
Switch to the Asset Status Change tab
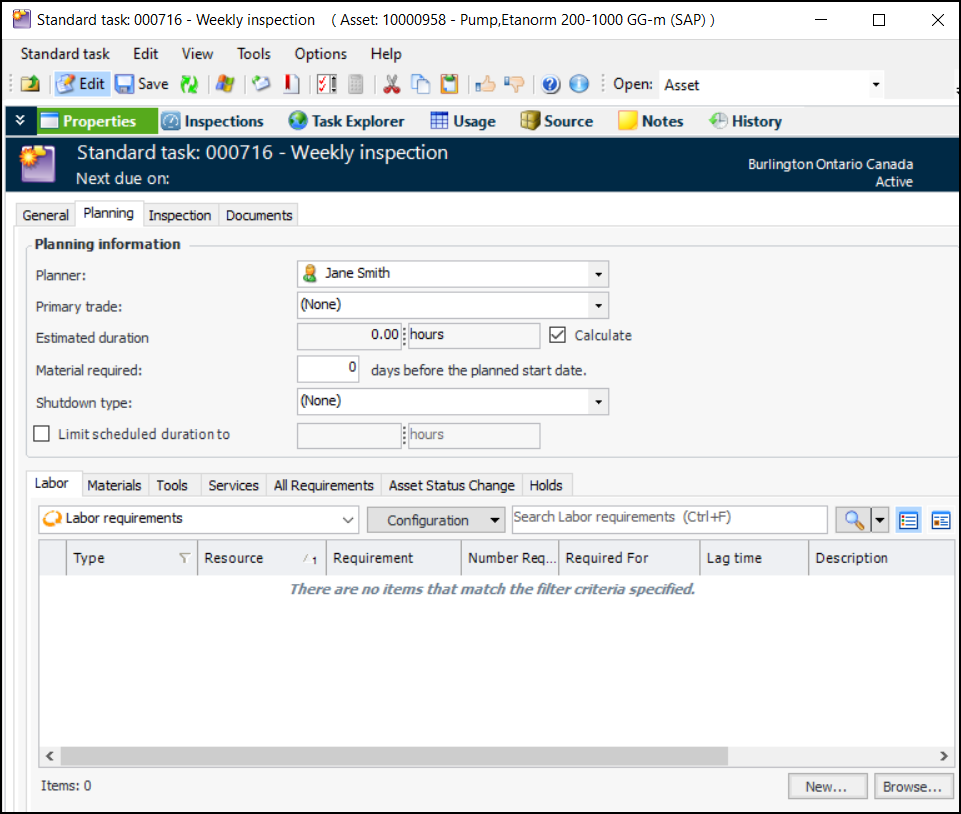tap(452, 485)
